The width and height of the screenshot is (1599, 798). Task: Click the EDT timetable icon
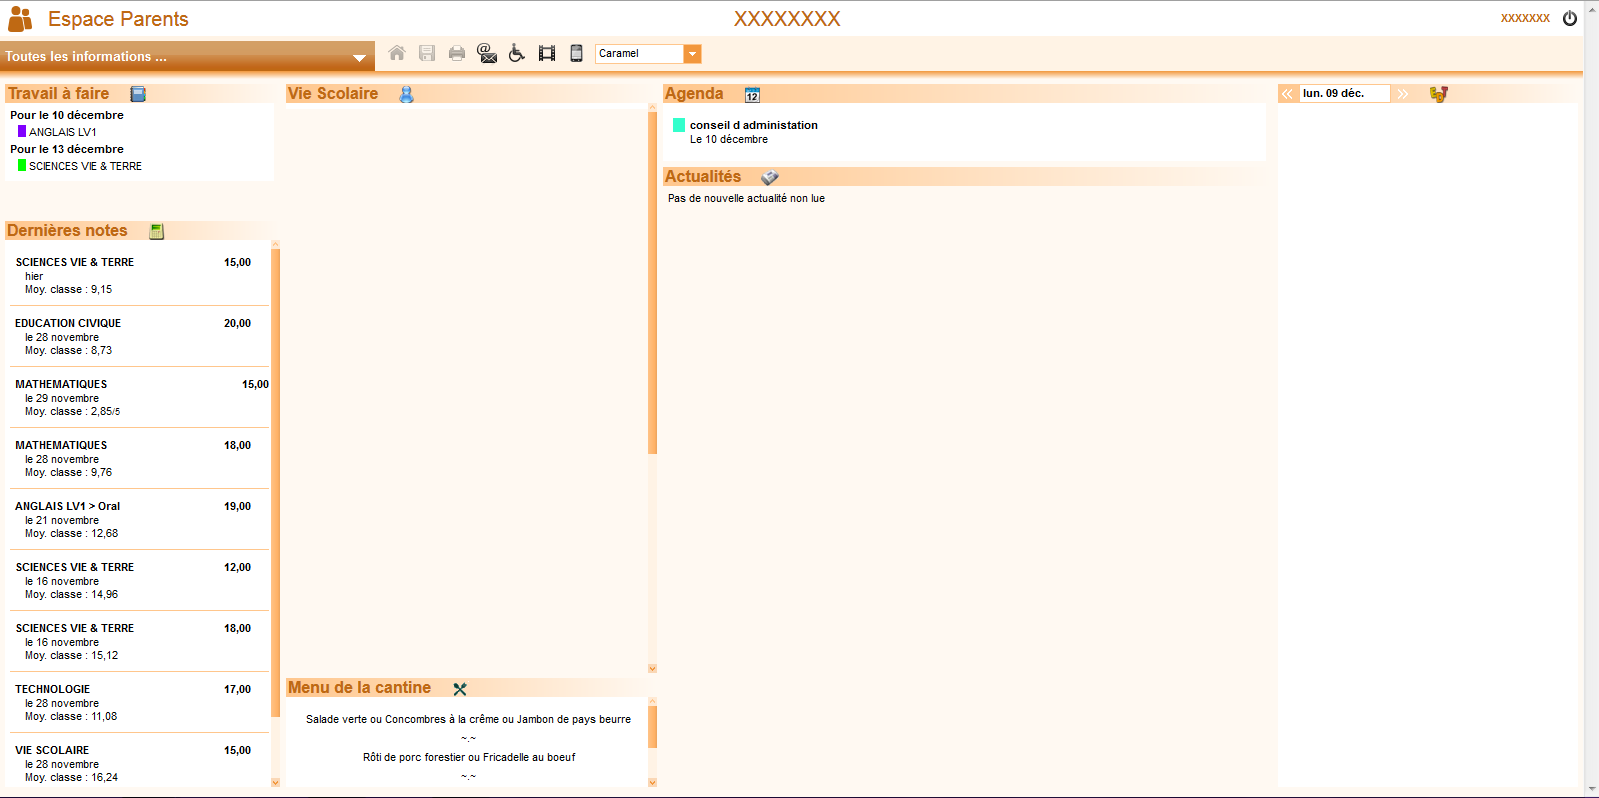pyautogui.click(x=1438, y=94)
